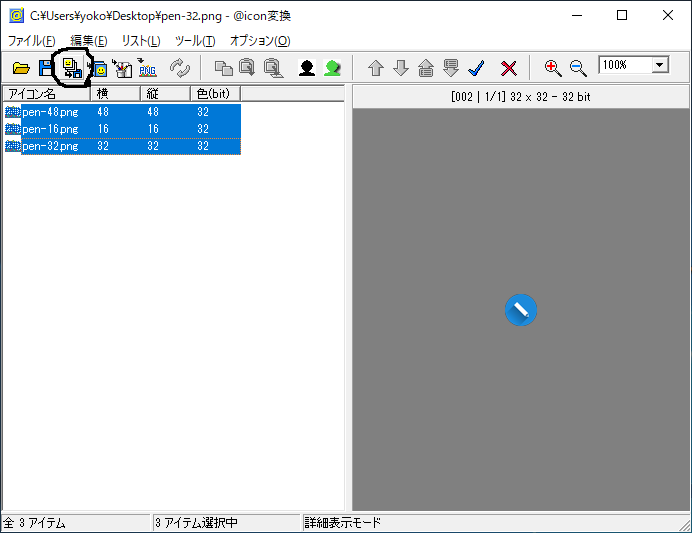Click the smiley face icon library button
692x533 pixels.
99,68
